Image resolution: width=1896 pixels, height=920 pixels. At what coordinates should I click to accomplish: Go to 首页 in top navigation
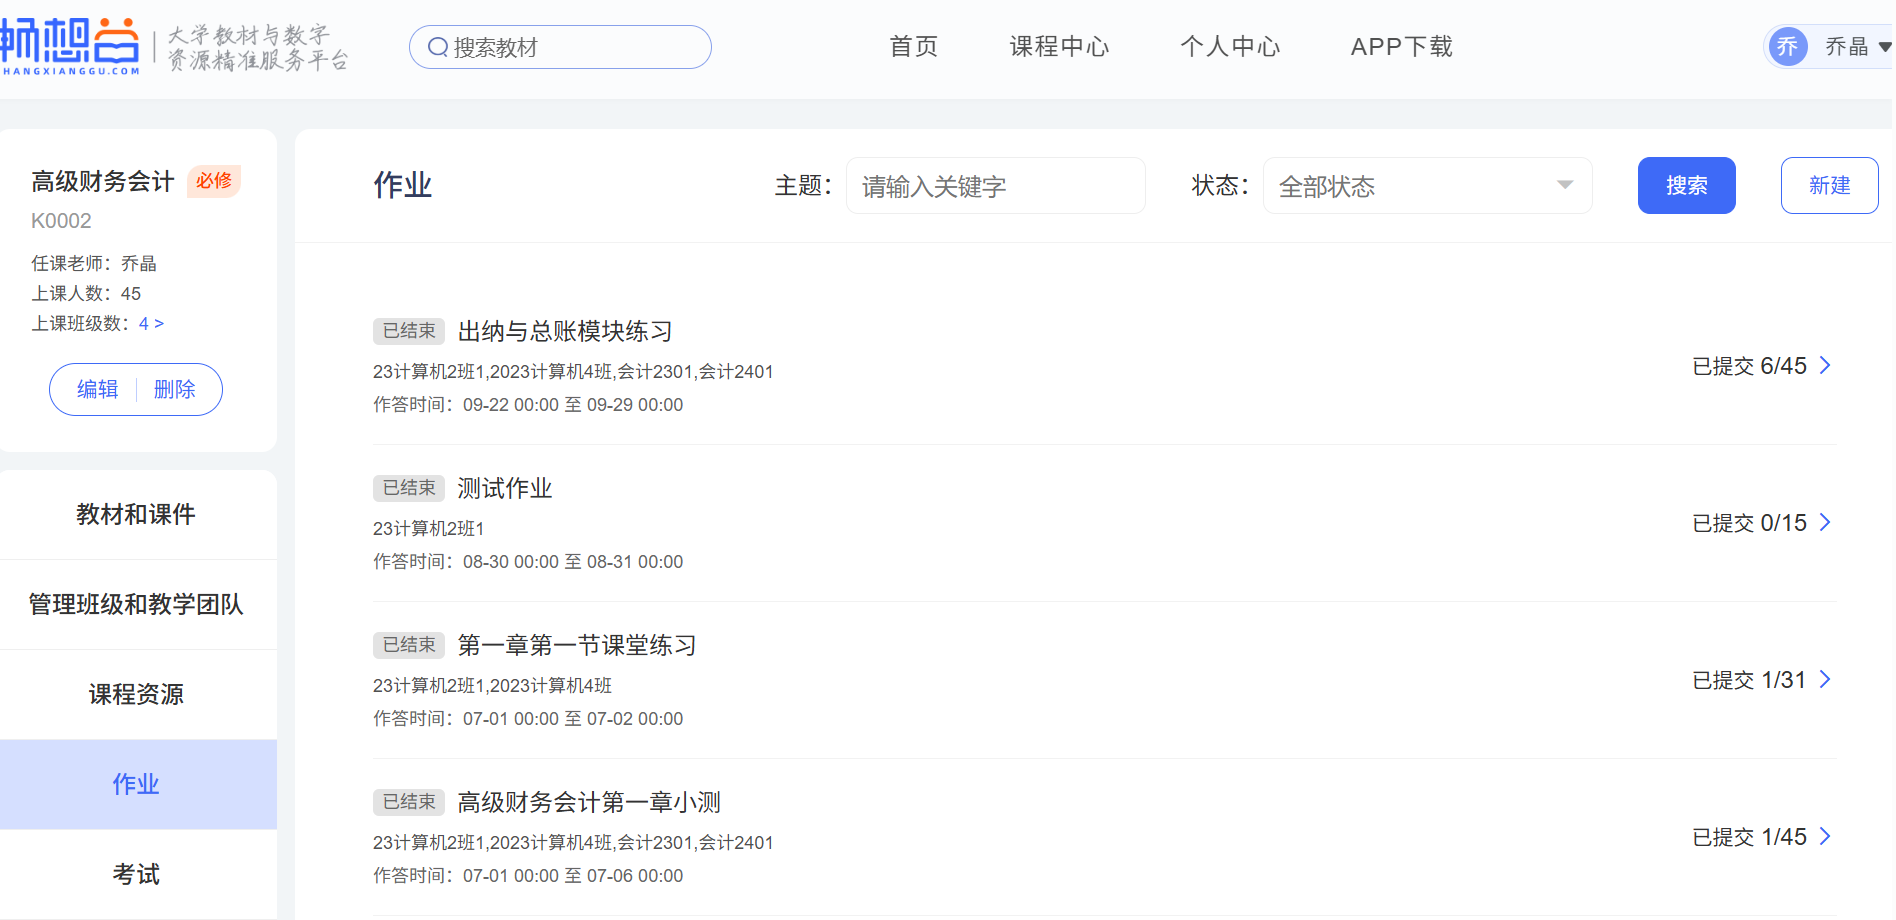(x=913, y=47)
